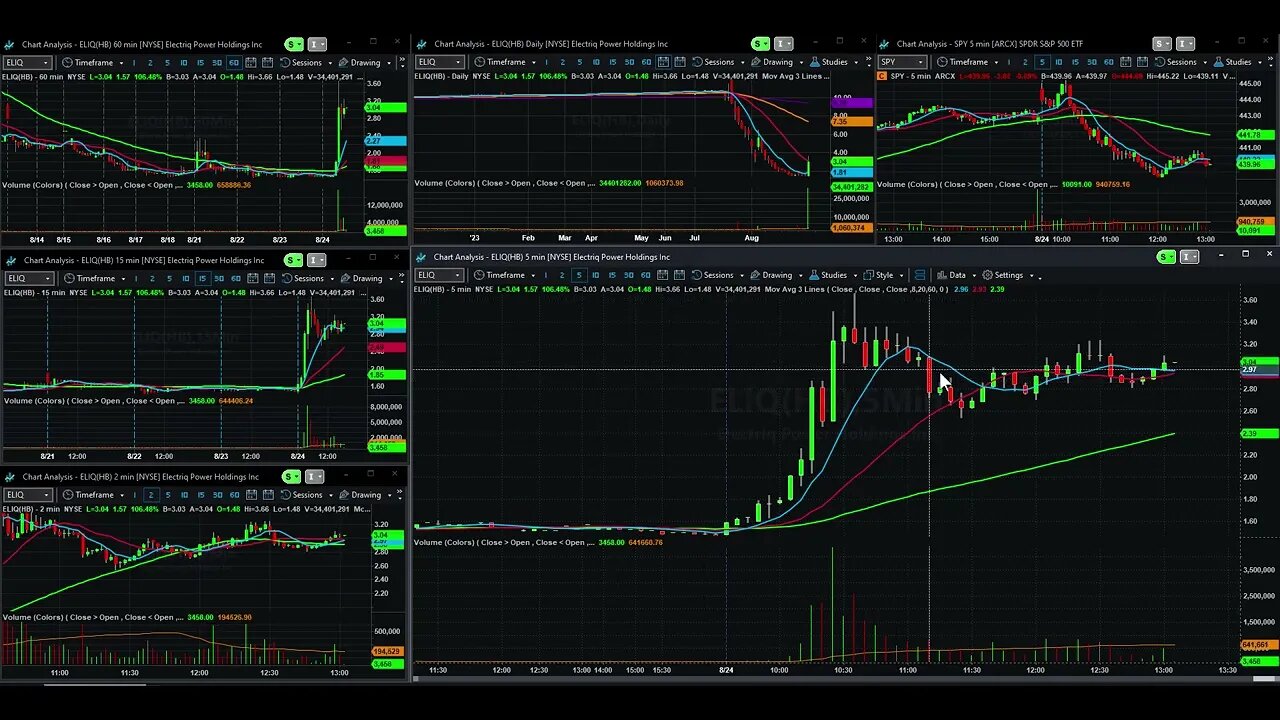Open the Drawing menu in the 60 min chart
The image size is (1280, 720).
click(x=365, y=62)
